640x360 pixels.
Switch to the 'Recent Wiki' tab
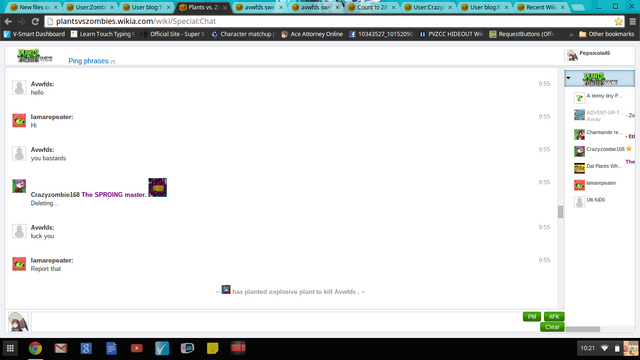541,7
